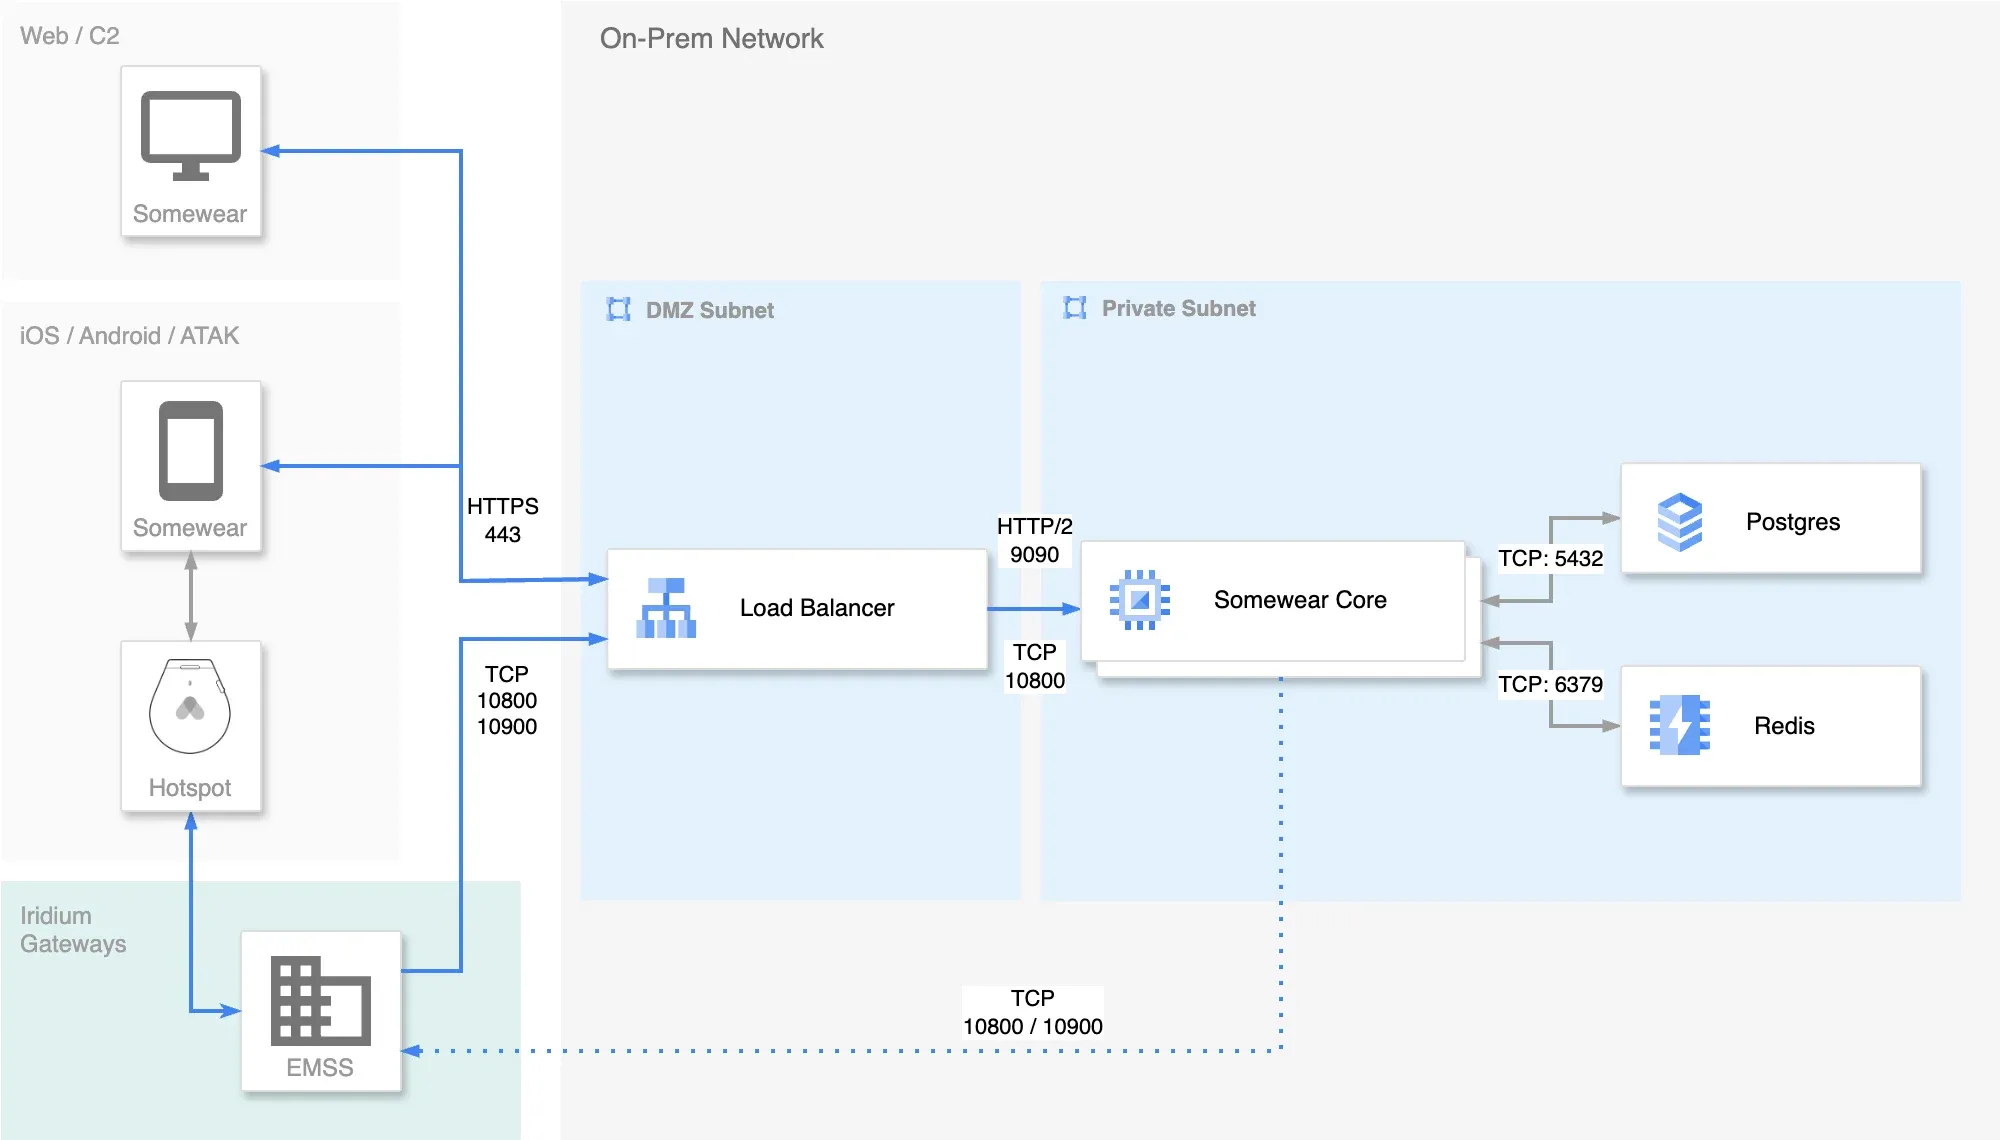Click the TCP 10800 label below the arrow
The image size is (2000, 1140).
(x=1035, y=666)
